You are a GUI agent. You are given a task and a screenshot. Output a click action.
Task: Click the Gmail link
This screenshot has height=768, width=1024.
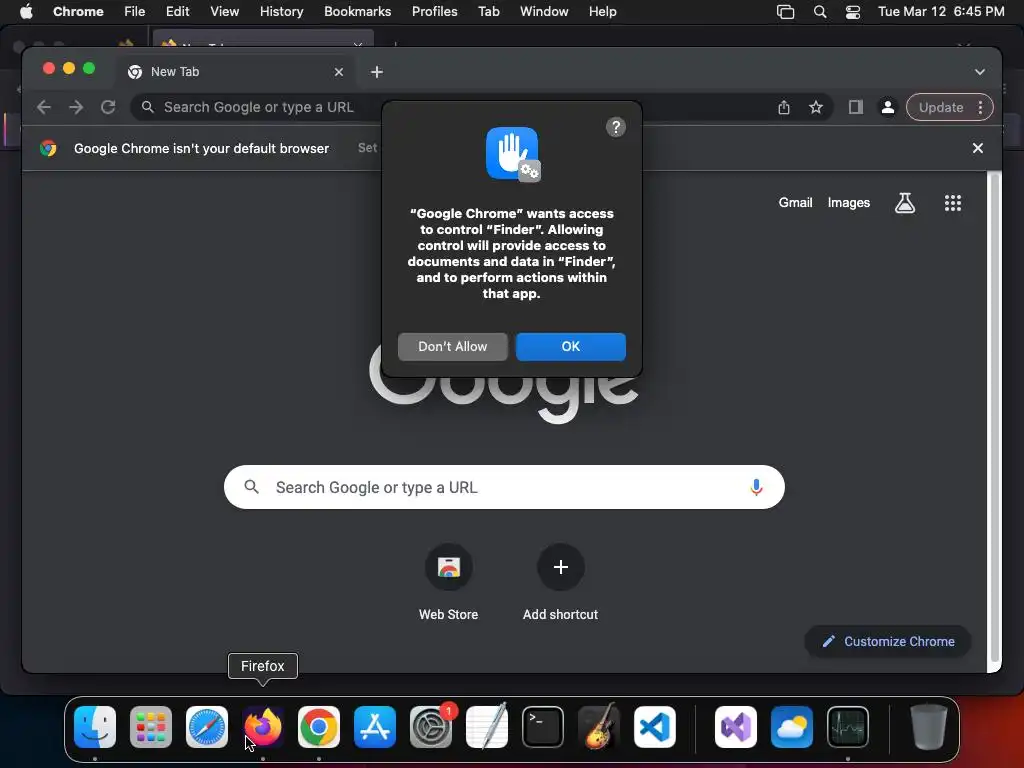click(795, 202)
